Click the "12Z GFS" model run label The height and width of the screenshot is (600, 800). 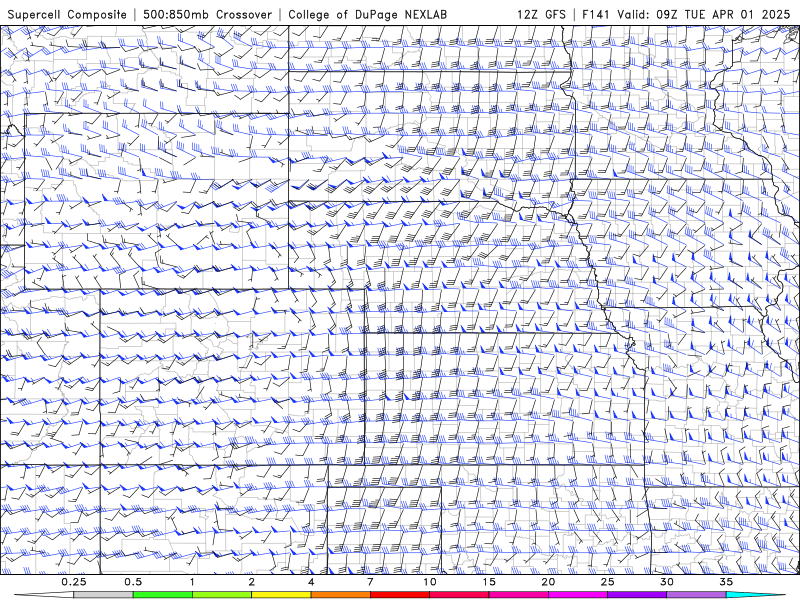point(541,14)
